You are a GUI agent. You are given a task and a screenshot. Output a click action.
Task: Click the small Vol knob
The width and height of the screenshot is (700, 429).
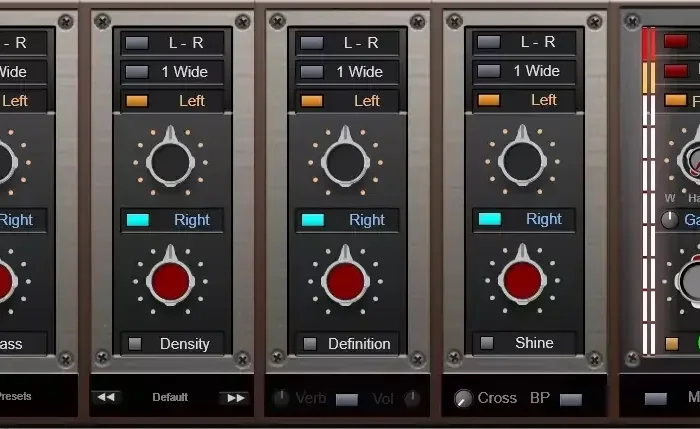[412, 398]
